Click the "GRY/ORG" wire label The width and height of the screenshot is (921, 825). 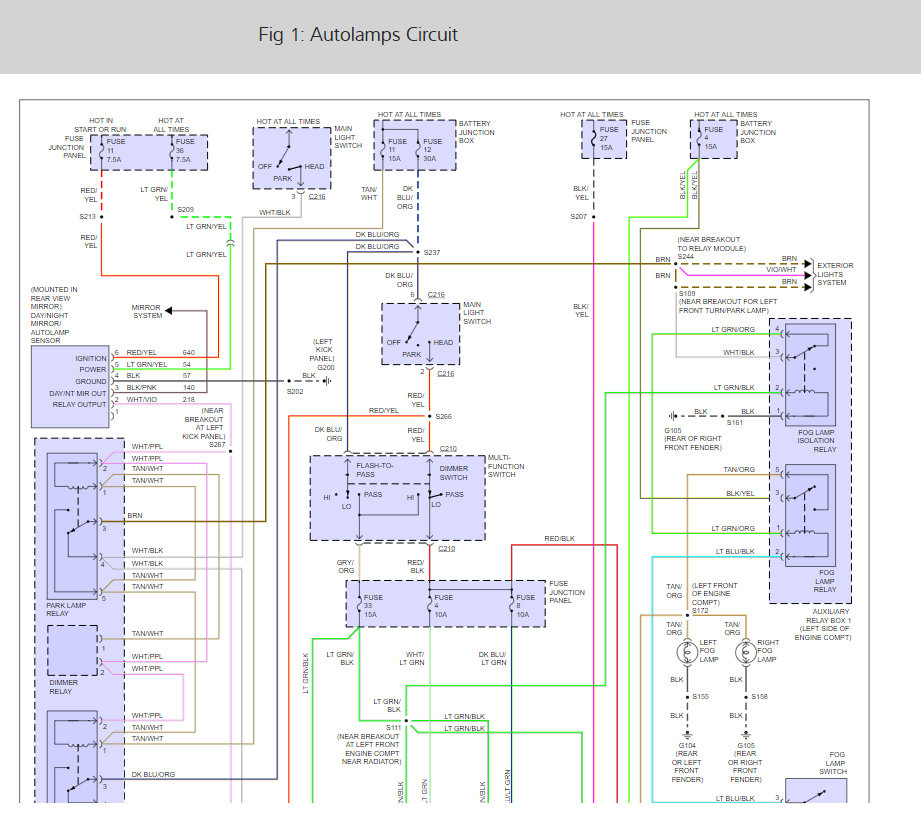click(346, 566)
